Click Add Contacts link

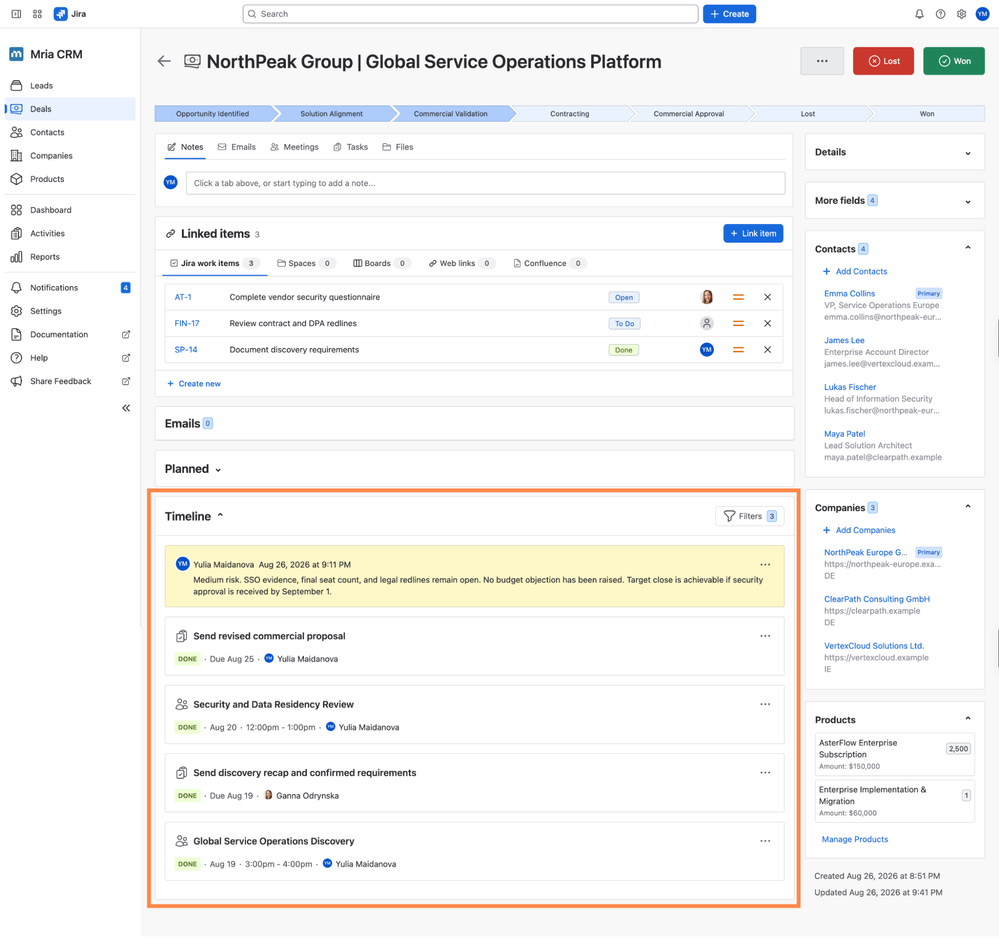click(x=855, y=271)
